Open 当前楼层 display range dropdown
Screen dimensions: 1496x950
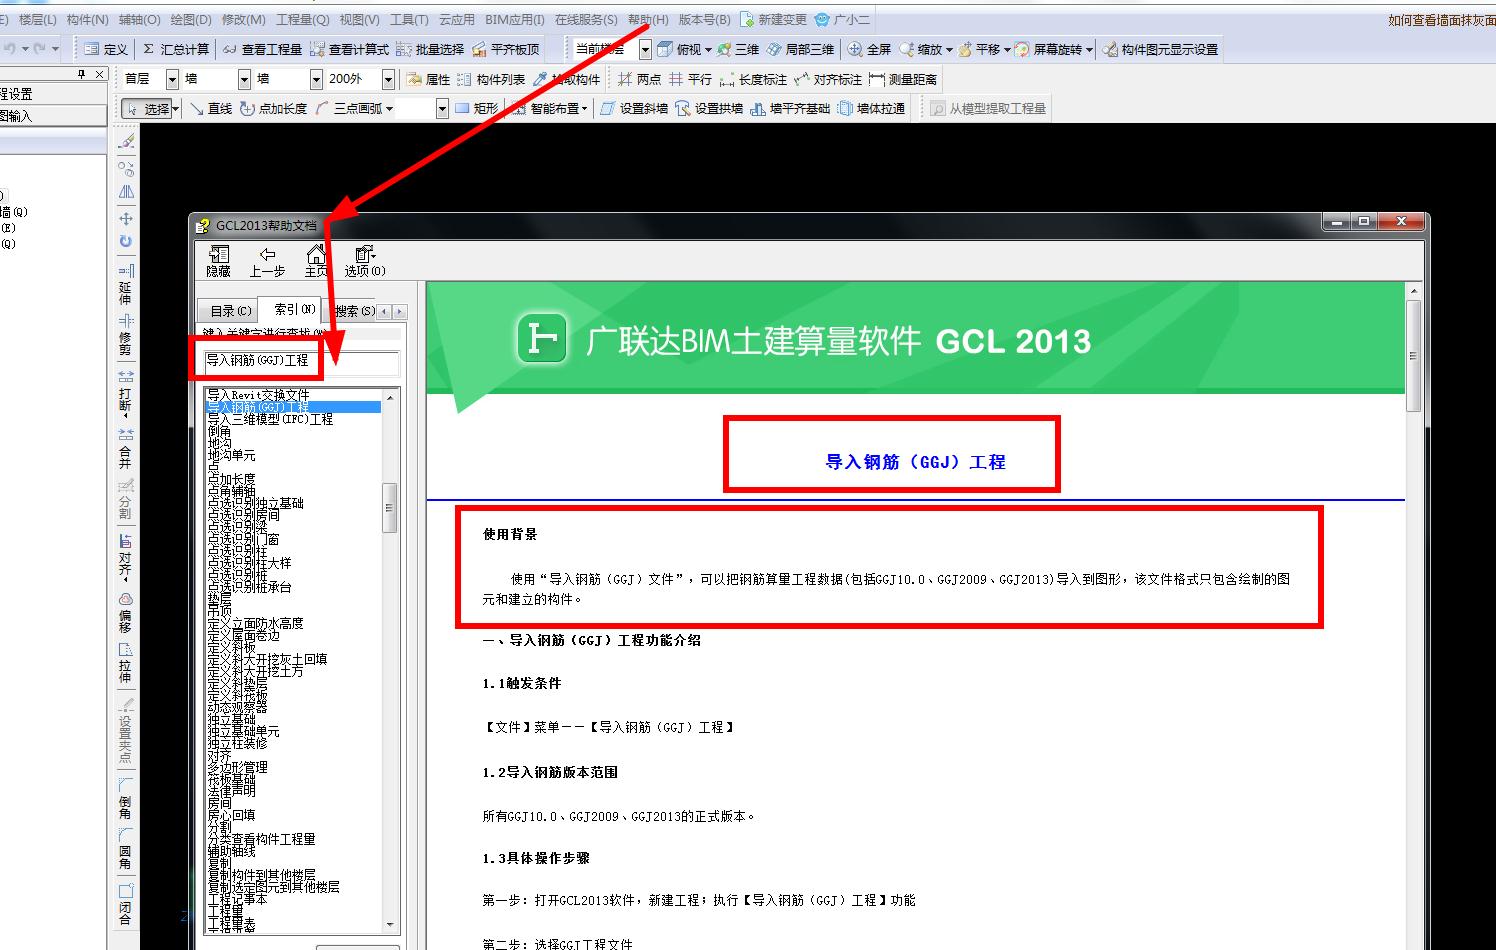pos(645,49)
